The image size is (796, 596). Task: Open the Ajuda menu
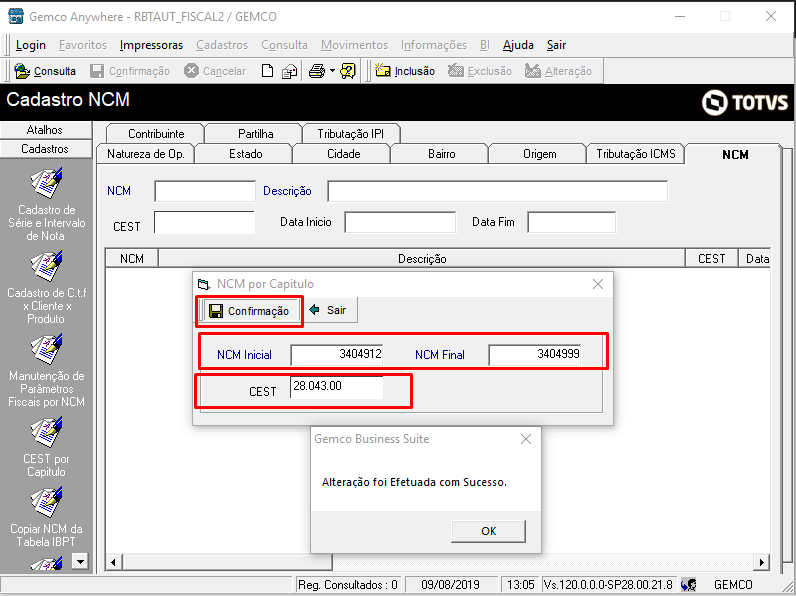518,45
